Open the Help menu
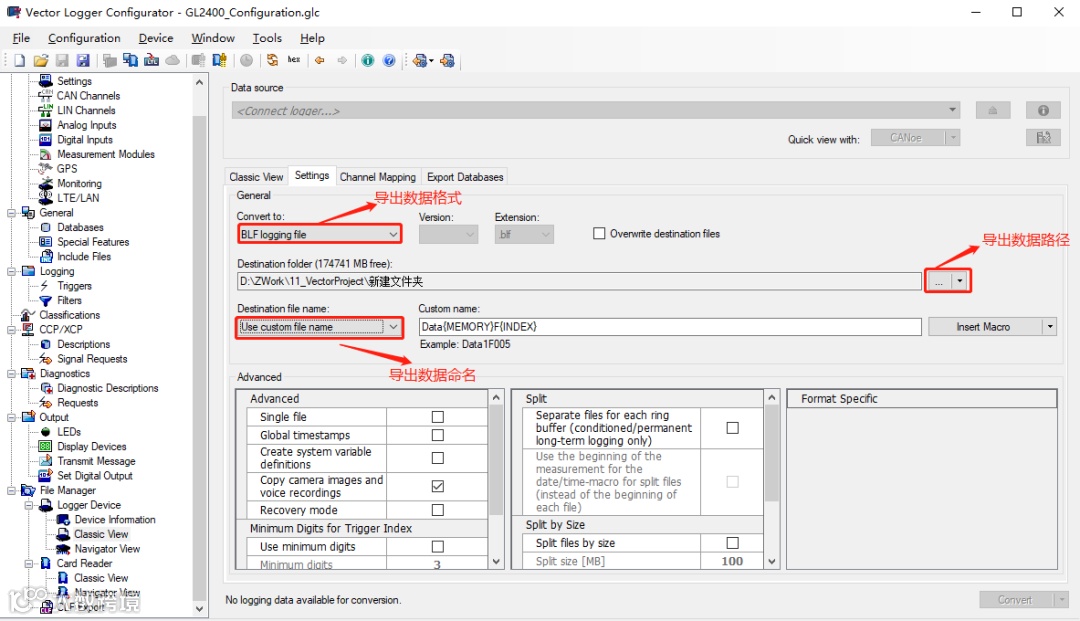Image resolution: width=1080 pixels, height=621 pixels. (x=312, y=38)
